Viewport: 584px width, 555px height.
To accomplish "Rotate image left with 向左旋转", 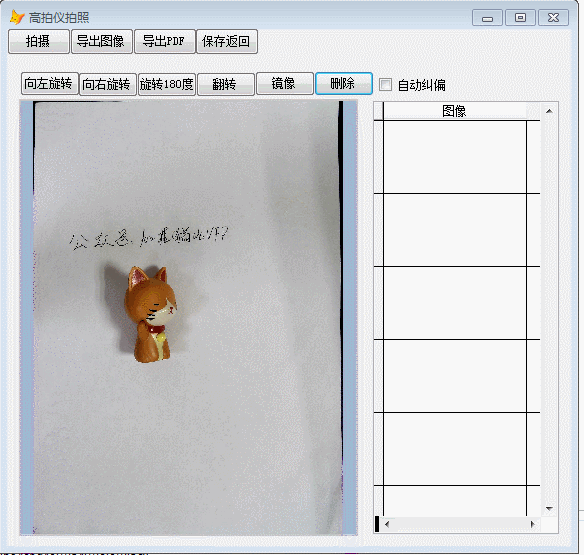I will (x=50, y=84).
